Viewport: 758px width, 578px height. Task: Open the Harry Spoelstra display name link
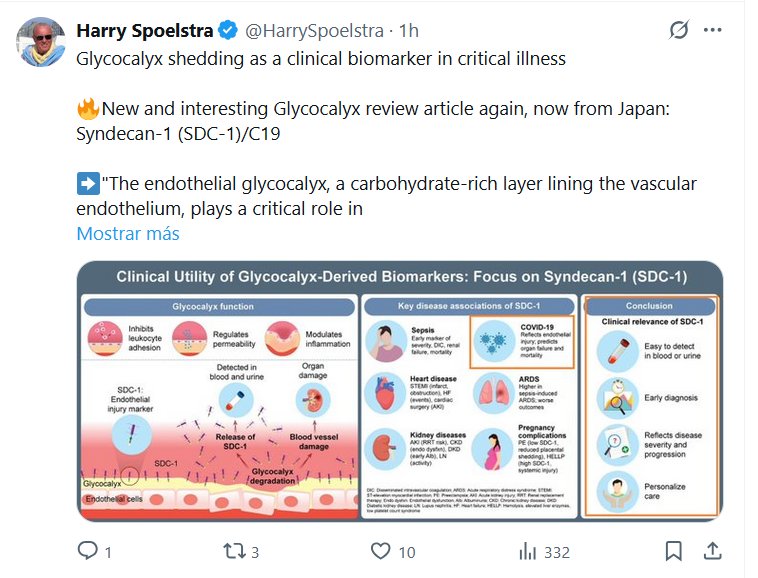click(x=146, y=31)
